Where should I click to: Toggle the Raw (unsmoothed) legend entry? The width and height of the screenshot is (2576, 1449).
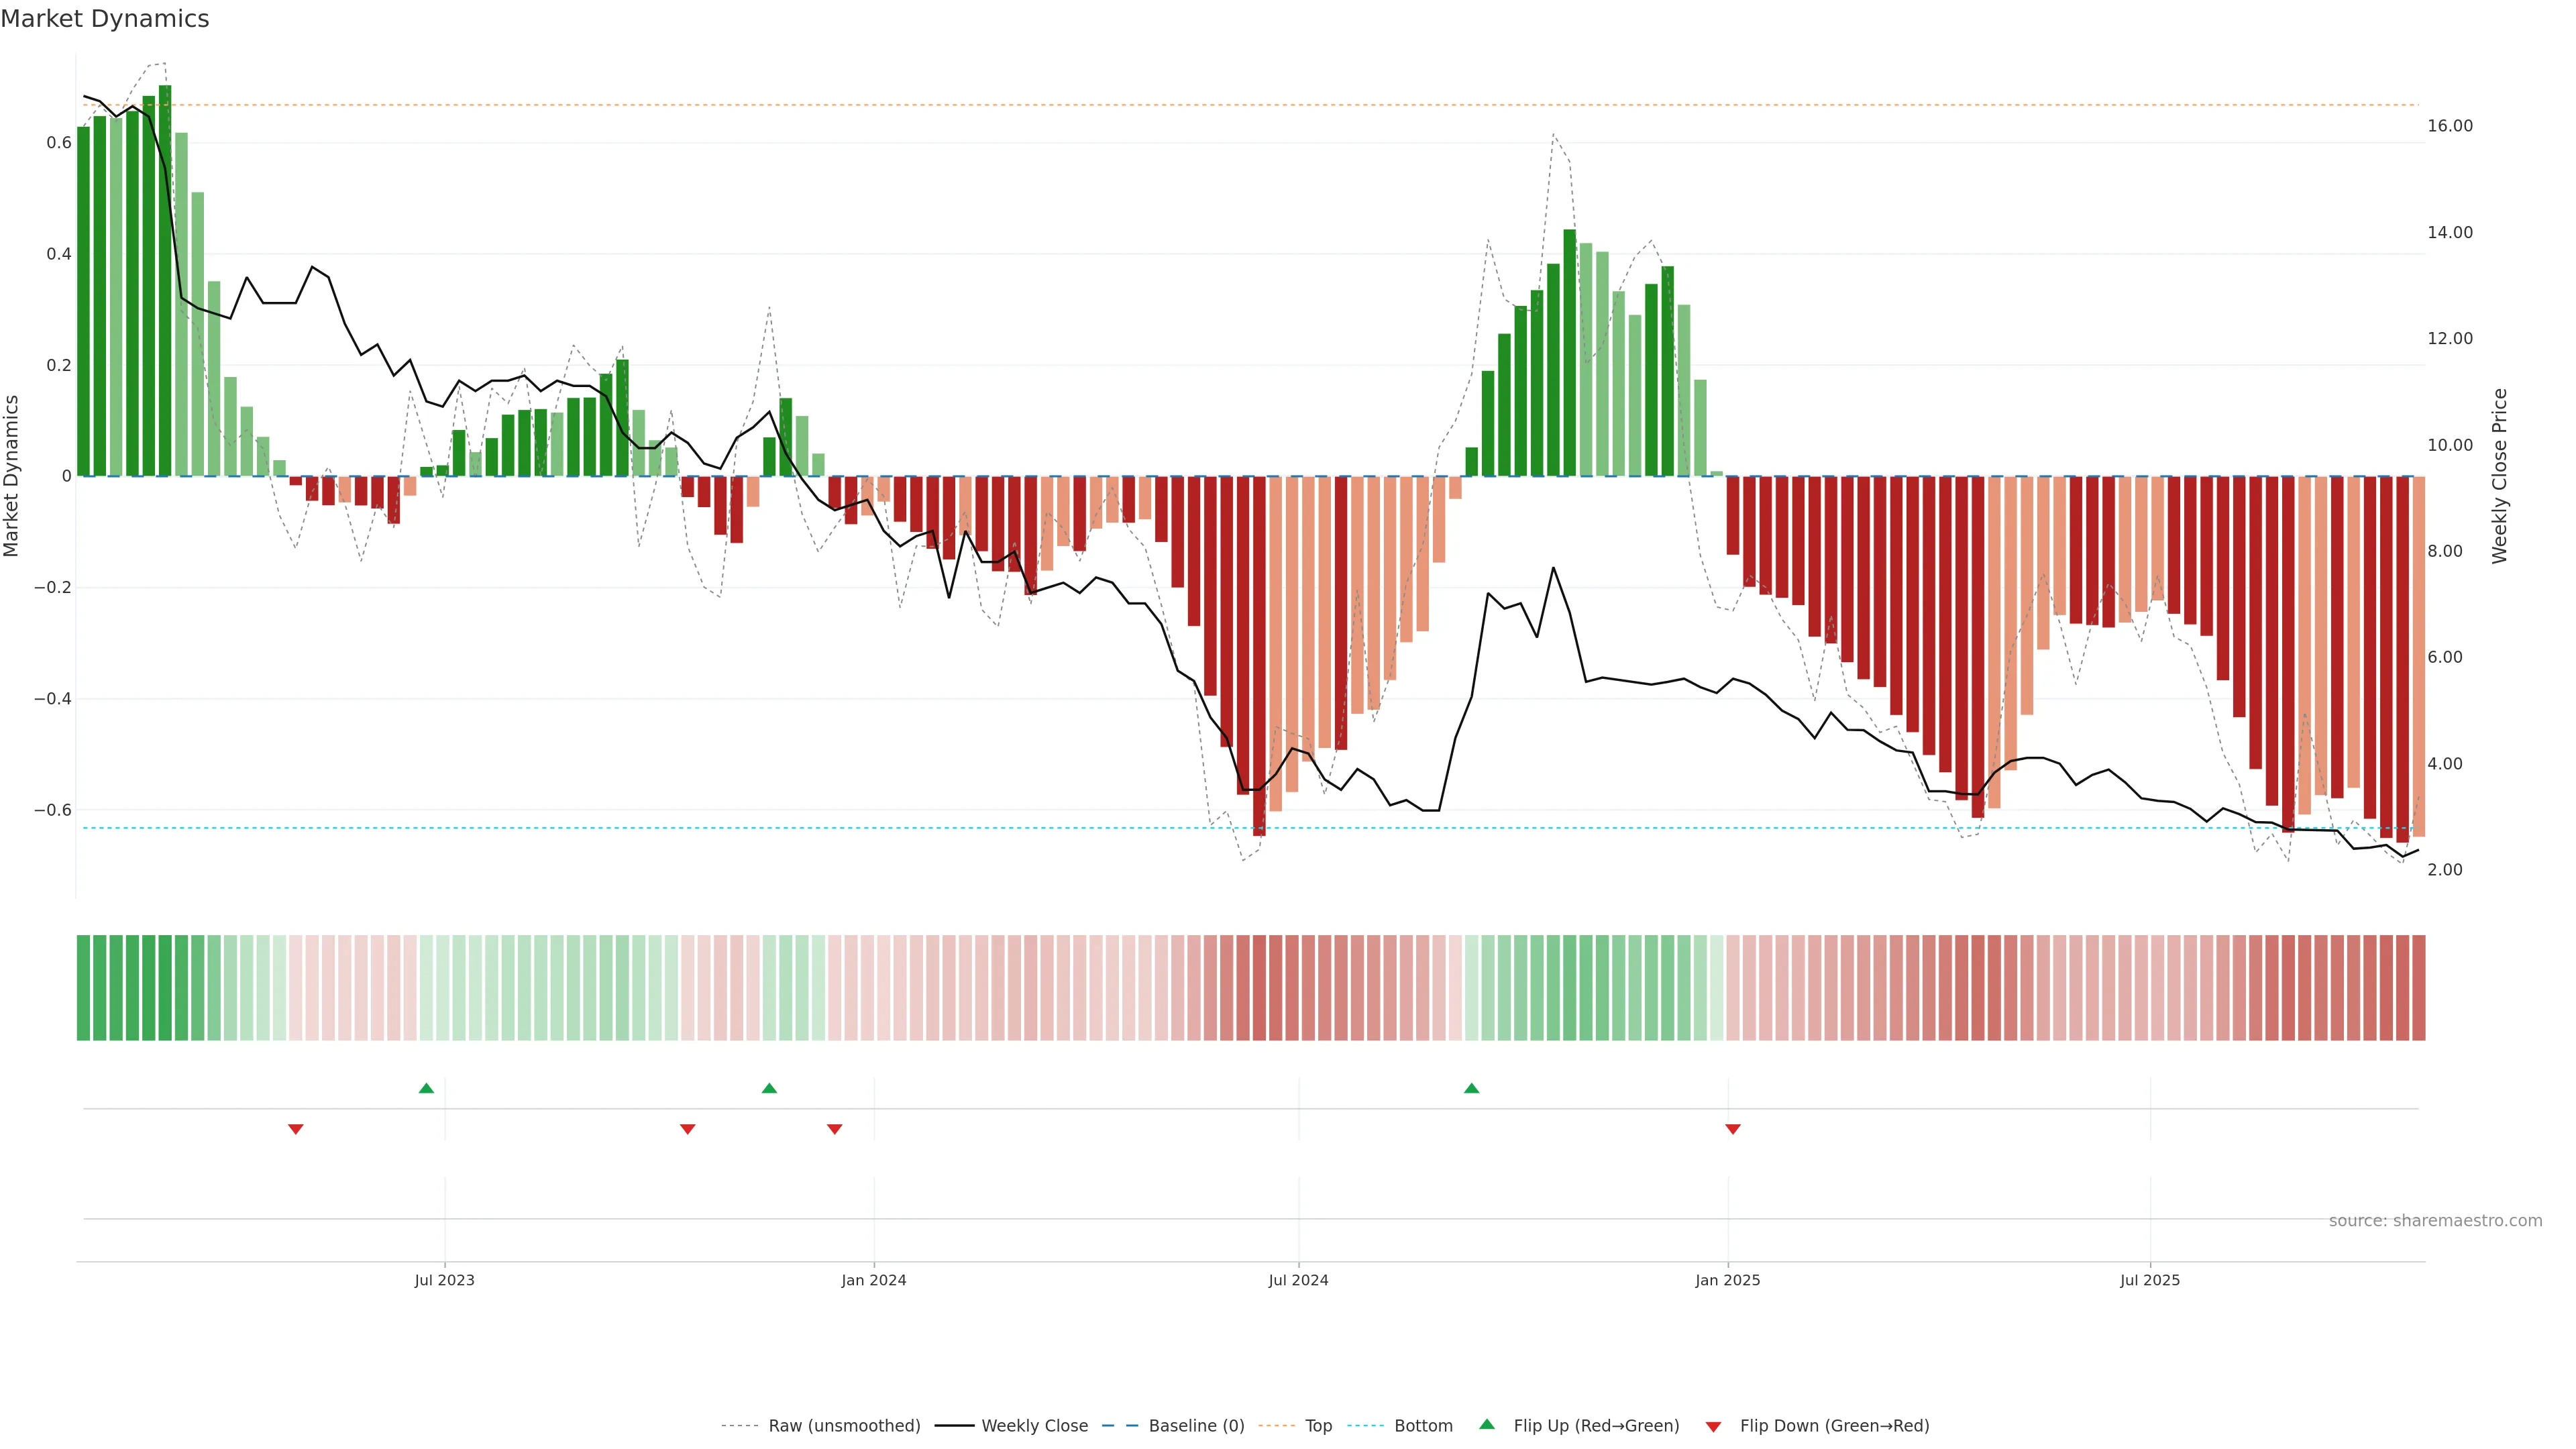point(843,1425)
